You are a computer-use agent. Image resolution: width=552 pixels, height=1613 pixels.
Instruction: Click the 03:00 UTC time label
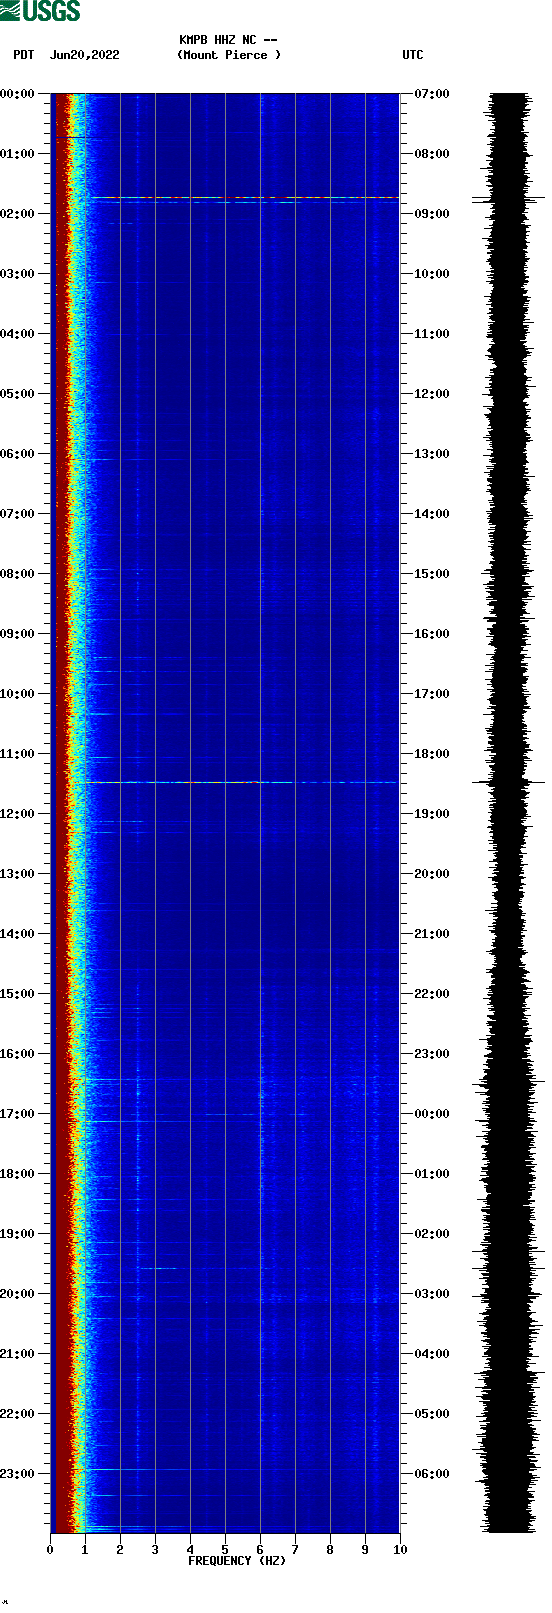click(x=432, y=1294)
